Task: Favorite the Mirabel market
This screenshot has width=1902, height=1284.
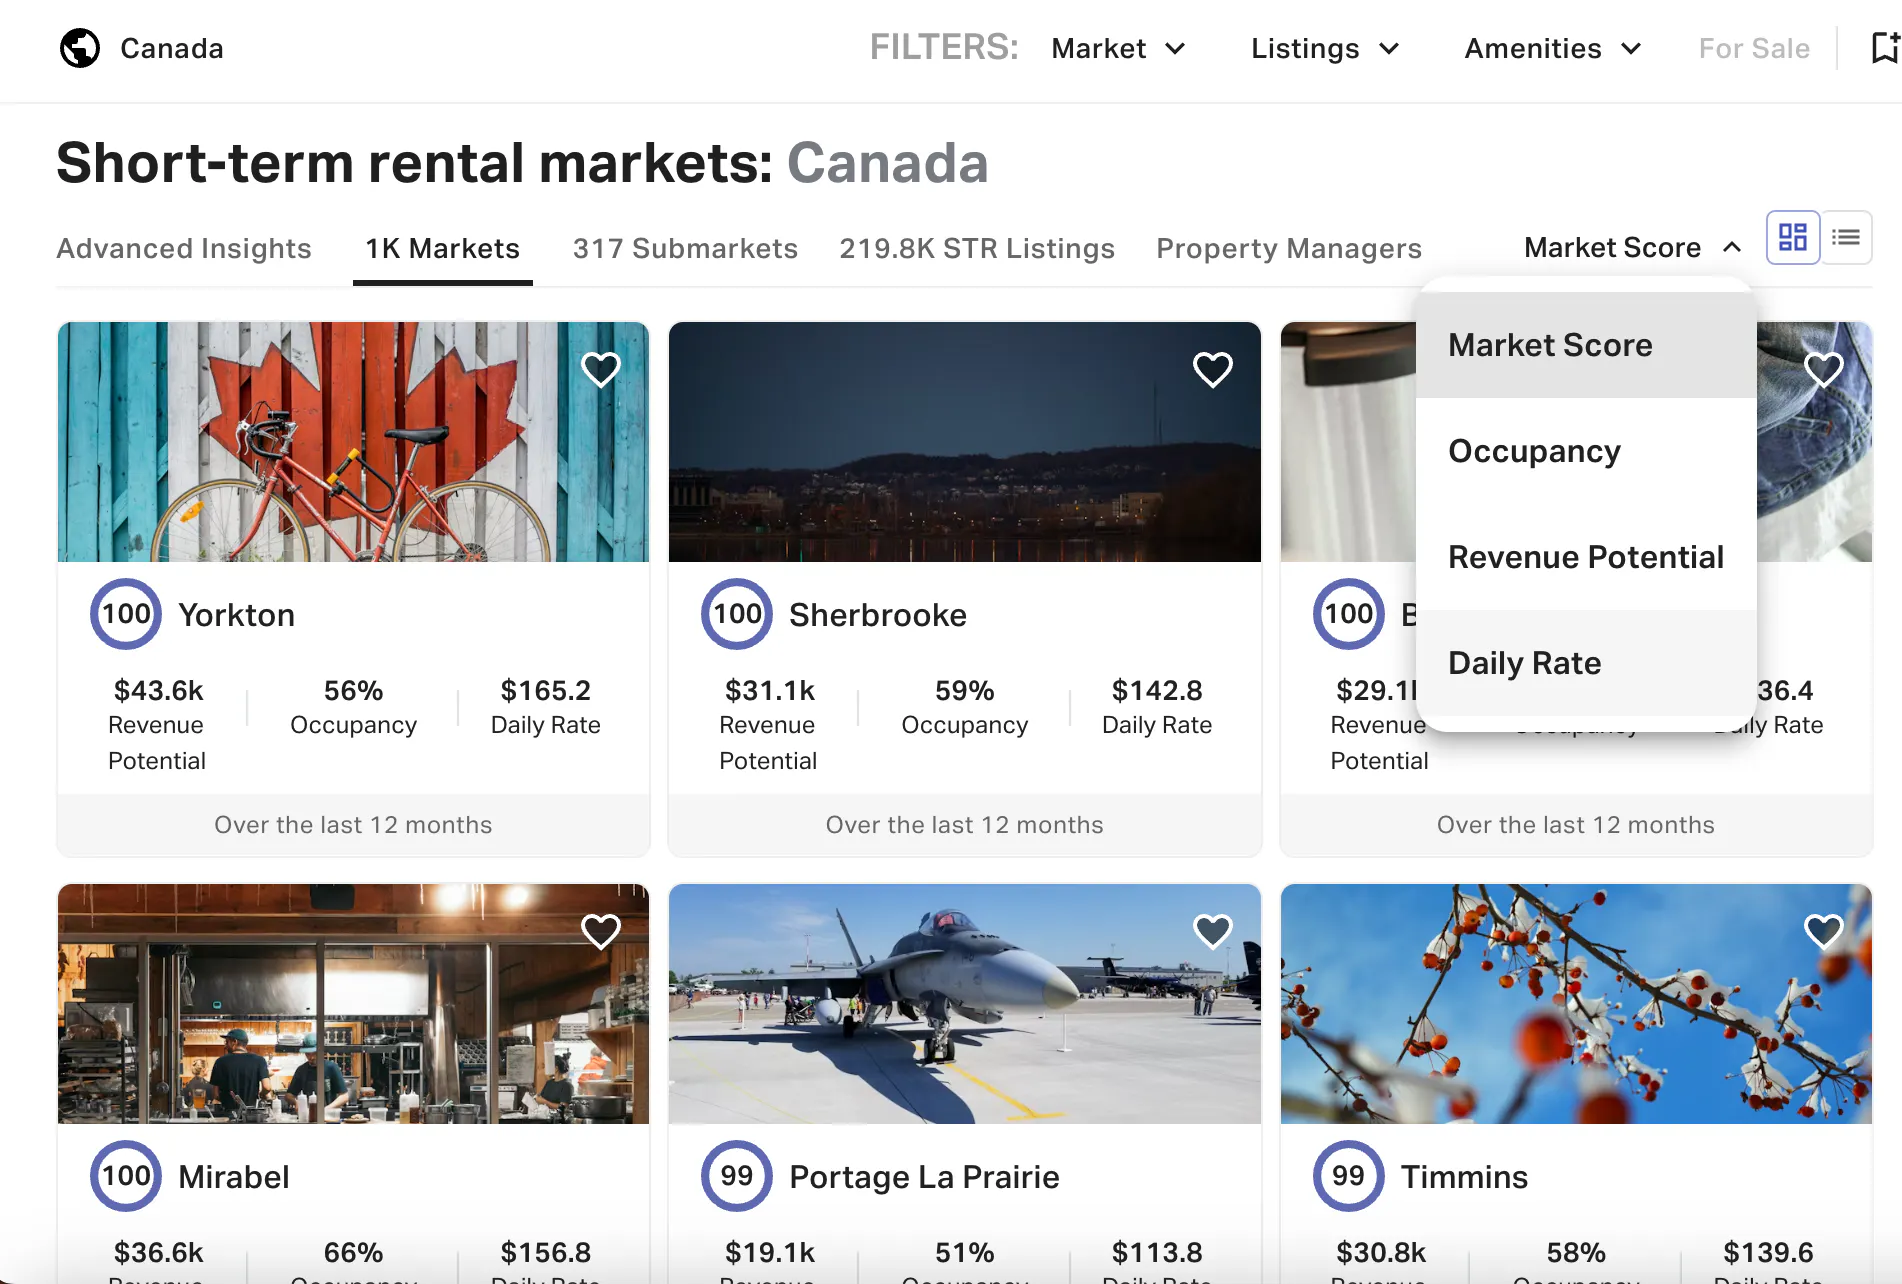Action: (601, 932)
